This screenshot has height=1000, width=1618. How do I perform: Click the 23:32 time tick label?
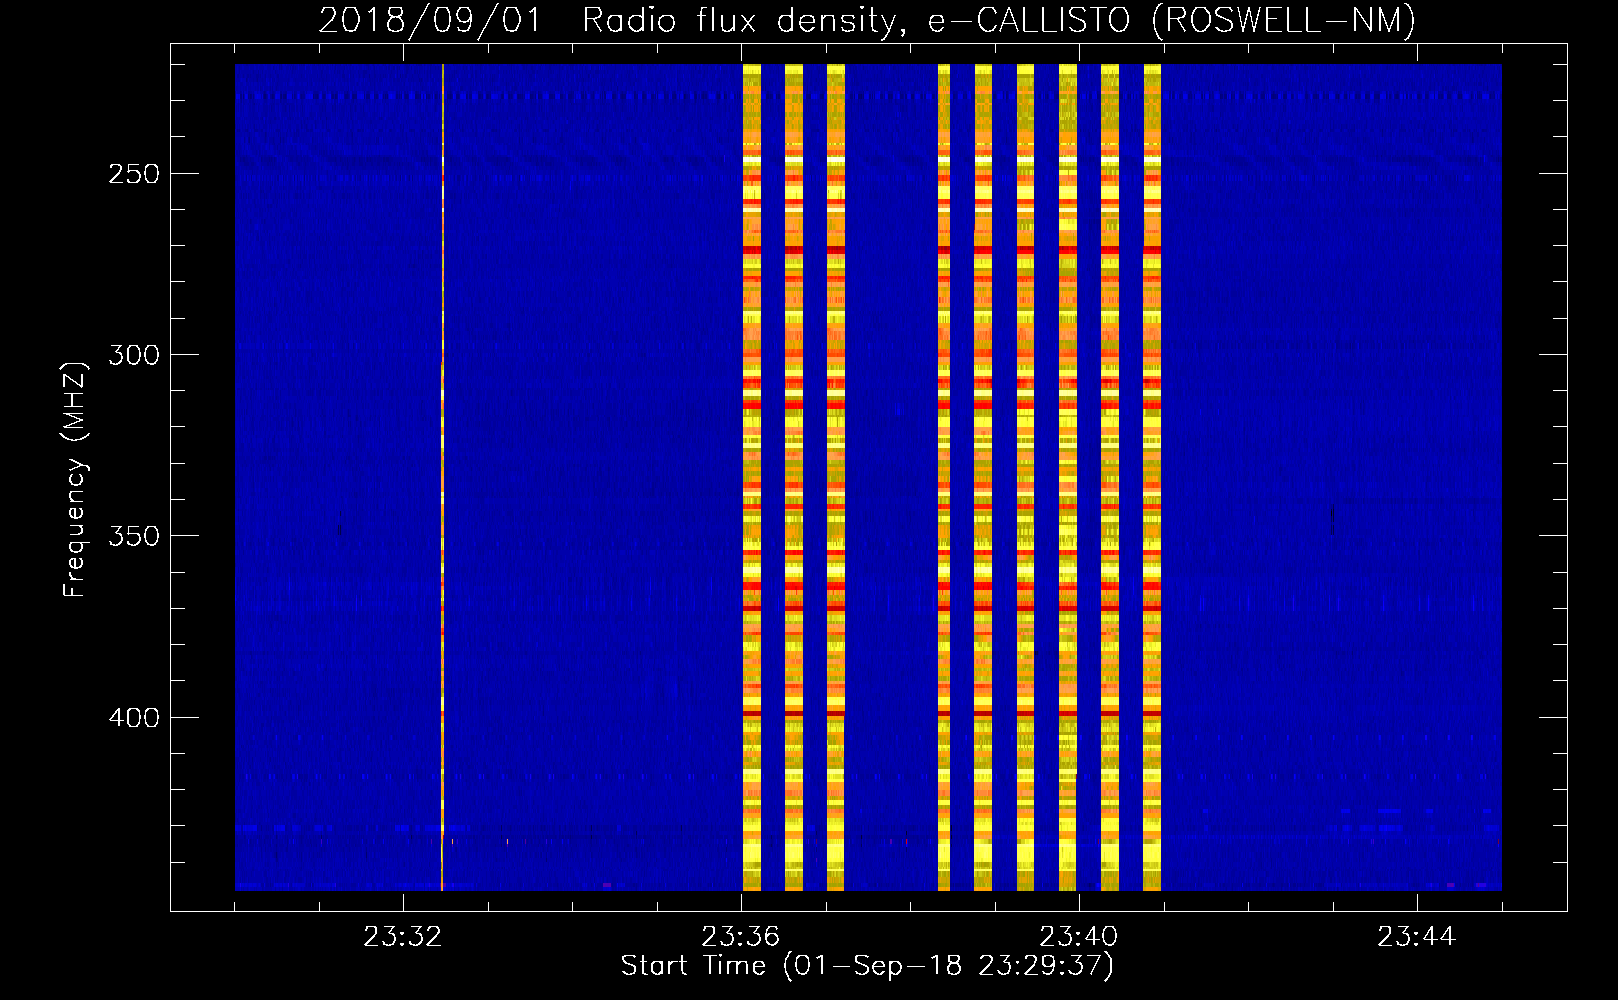click(403, 937)
